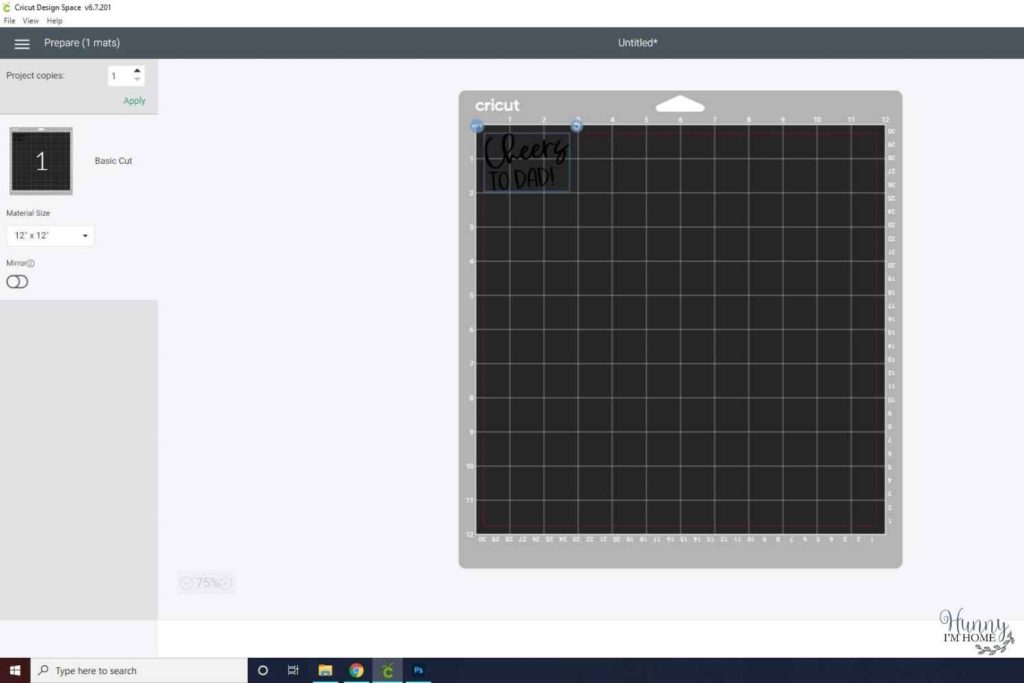The image size is (1024, 683).
Task: Click the Project copies number field
Action: click(x=119, y=76)
